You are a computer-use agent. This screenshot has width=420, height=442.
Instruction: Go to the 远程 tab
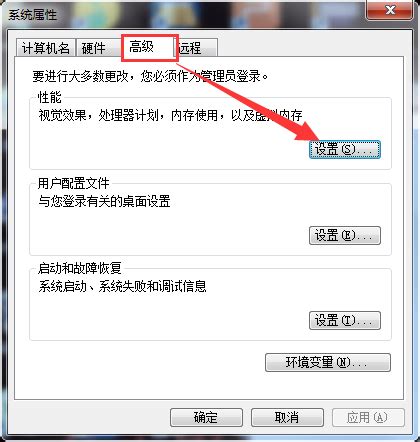[x=197, y=48]
